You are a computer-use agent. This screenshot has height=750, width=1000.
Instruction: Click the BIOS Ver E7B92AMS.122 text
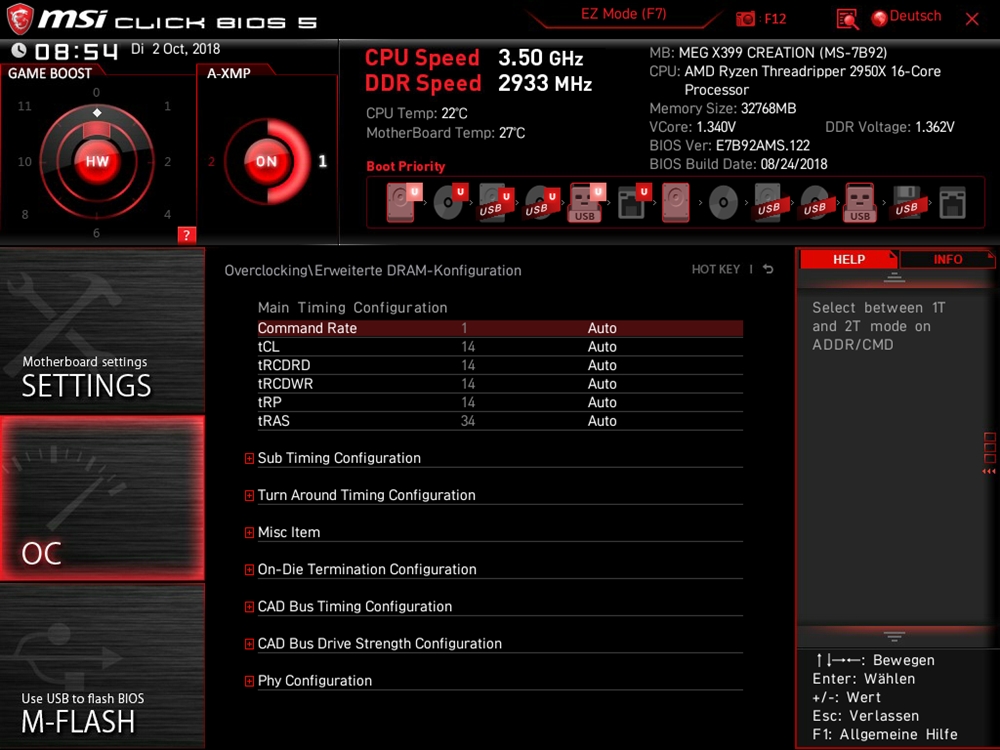coord(730,145)
